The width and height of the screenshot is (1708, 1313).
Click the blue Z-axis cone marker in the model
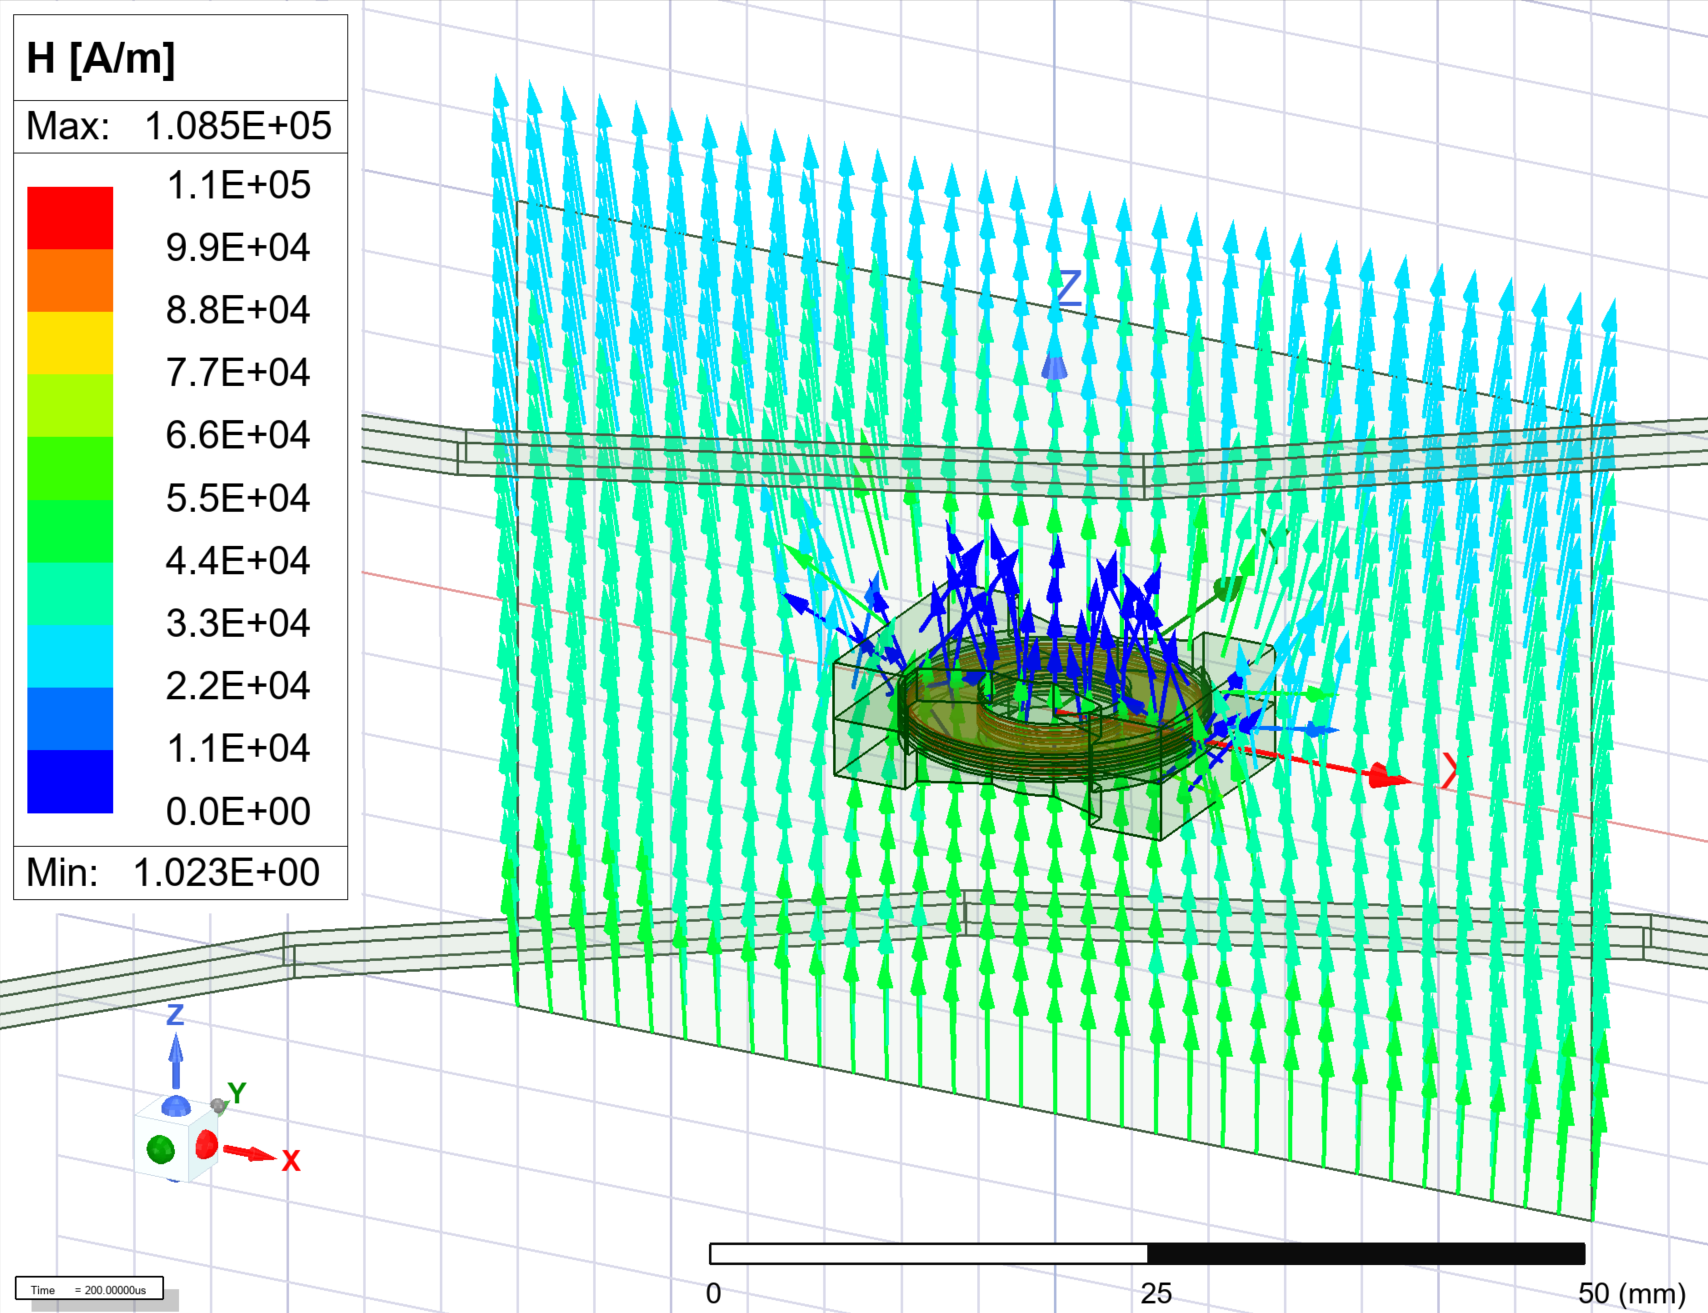click(1054, 367)
